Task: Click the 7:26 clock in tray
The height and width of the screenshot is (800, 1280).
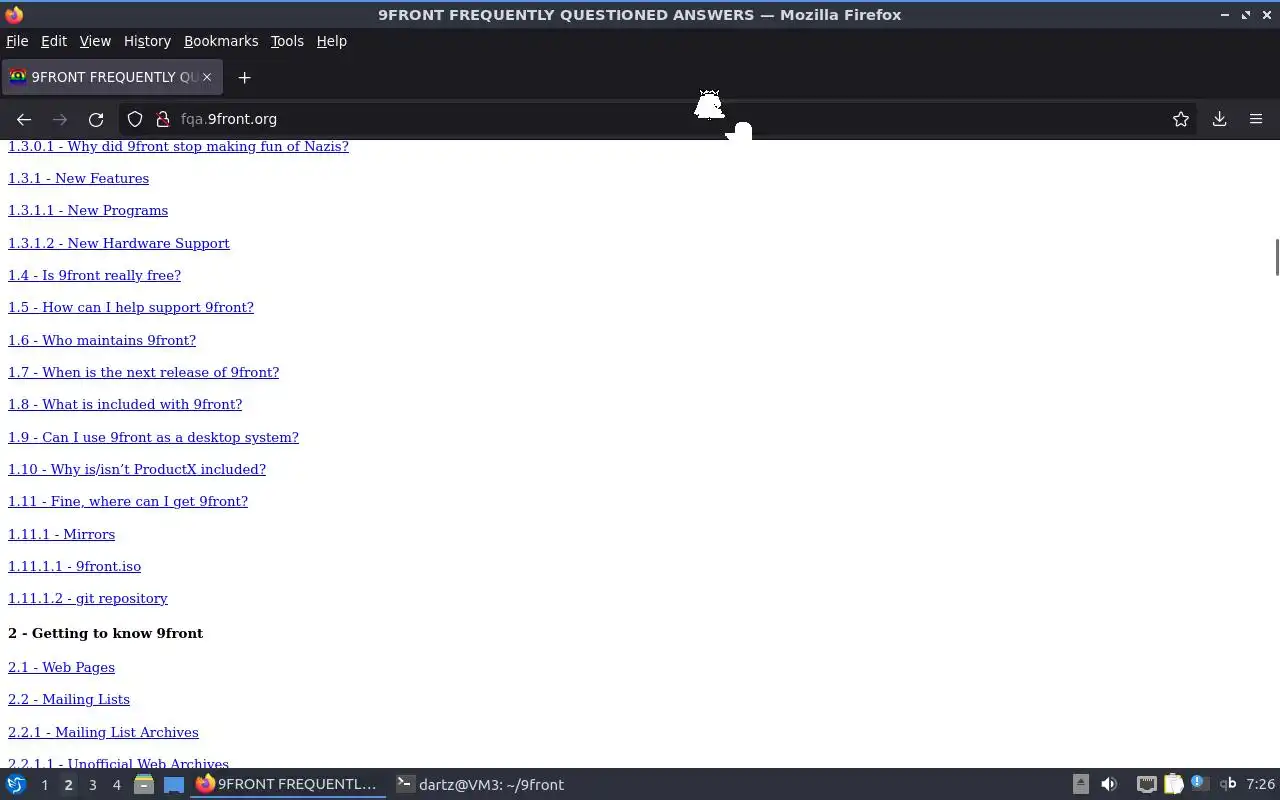Action: [1260, 785]
